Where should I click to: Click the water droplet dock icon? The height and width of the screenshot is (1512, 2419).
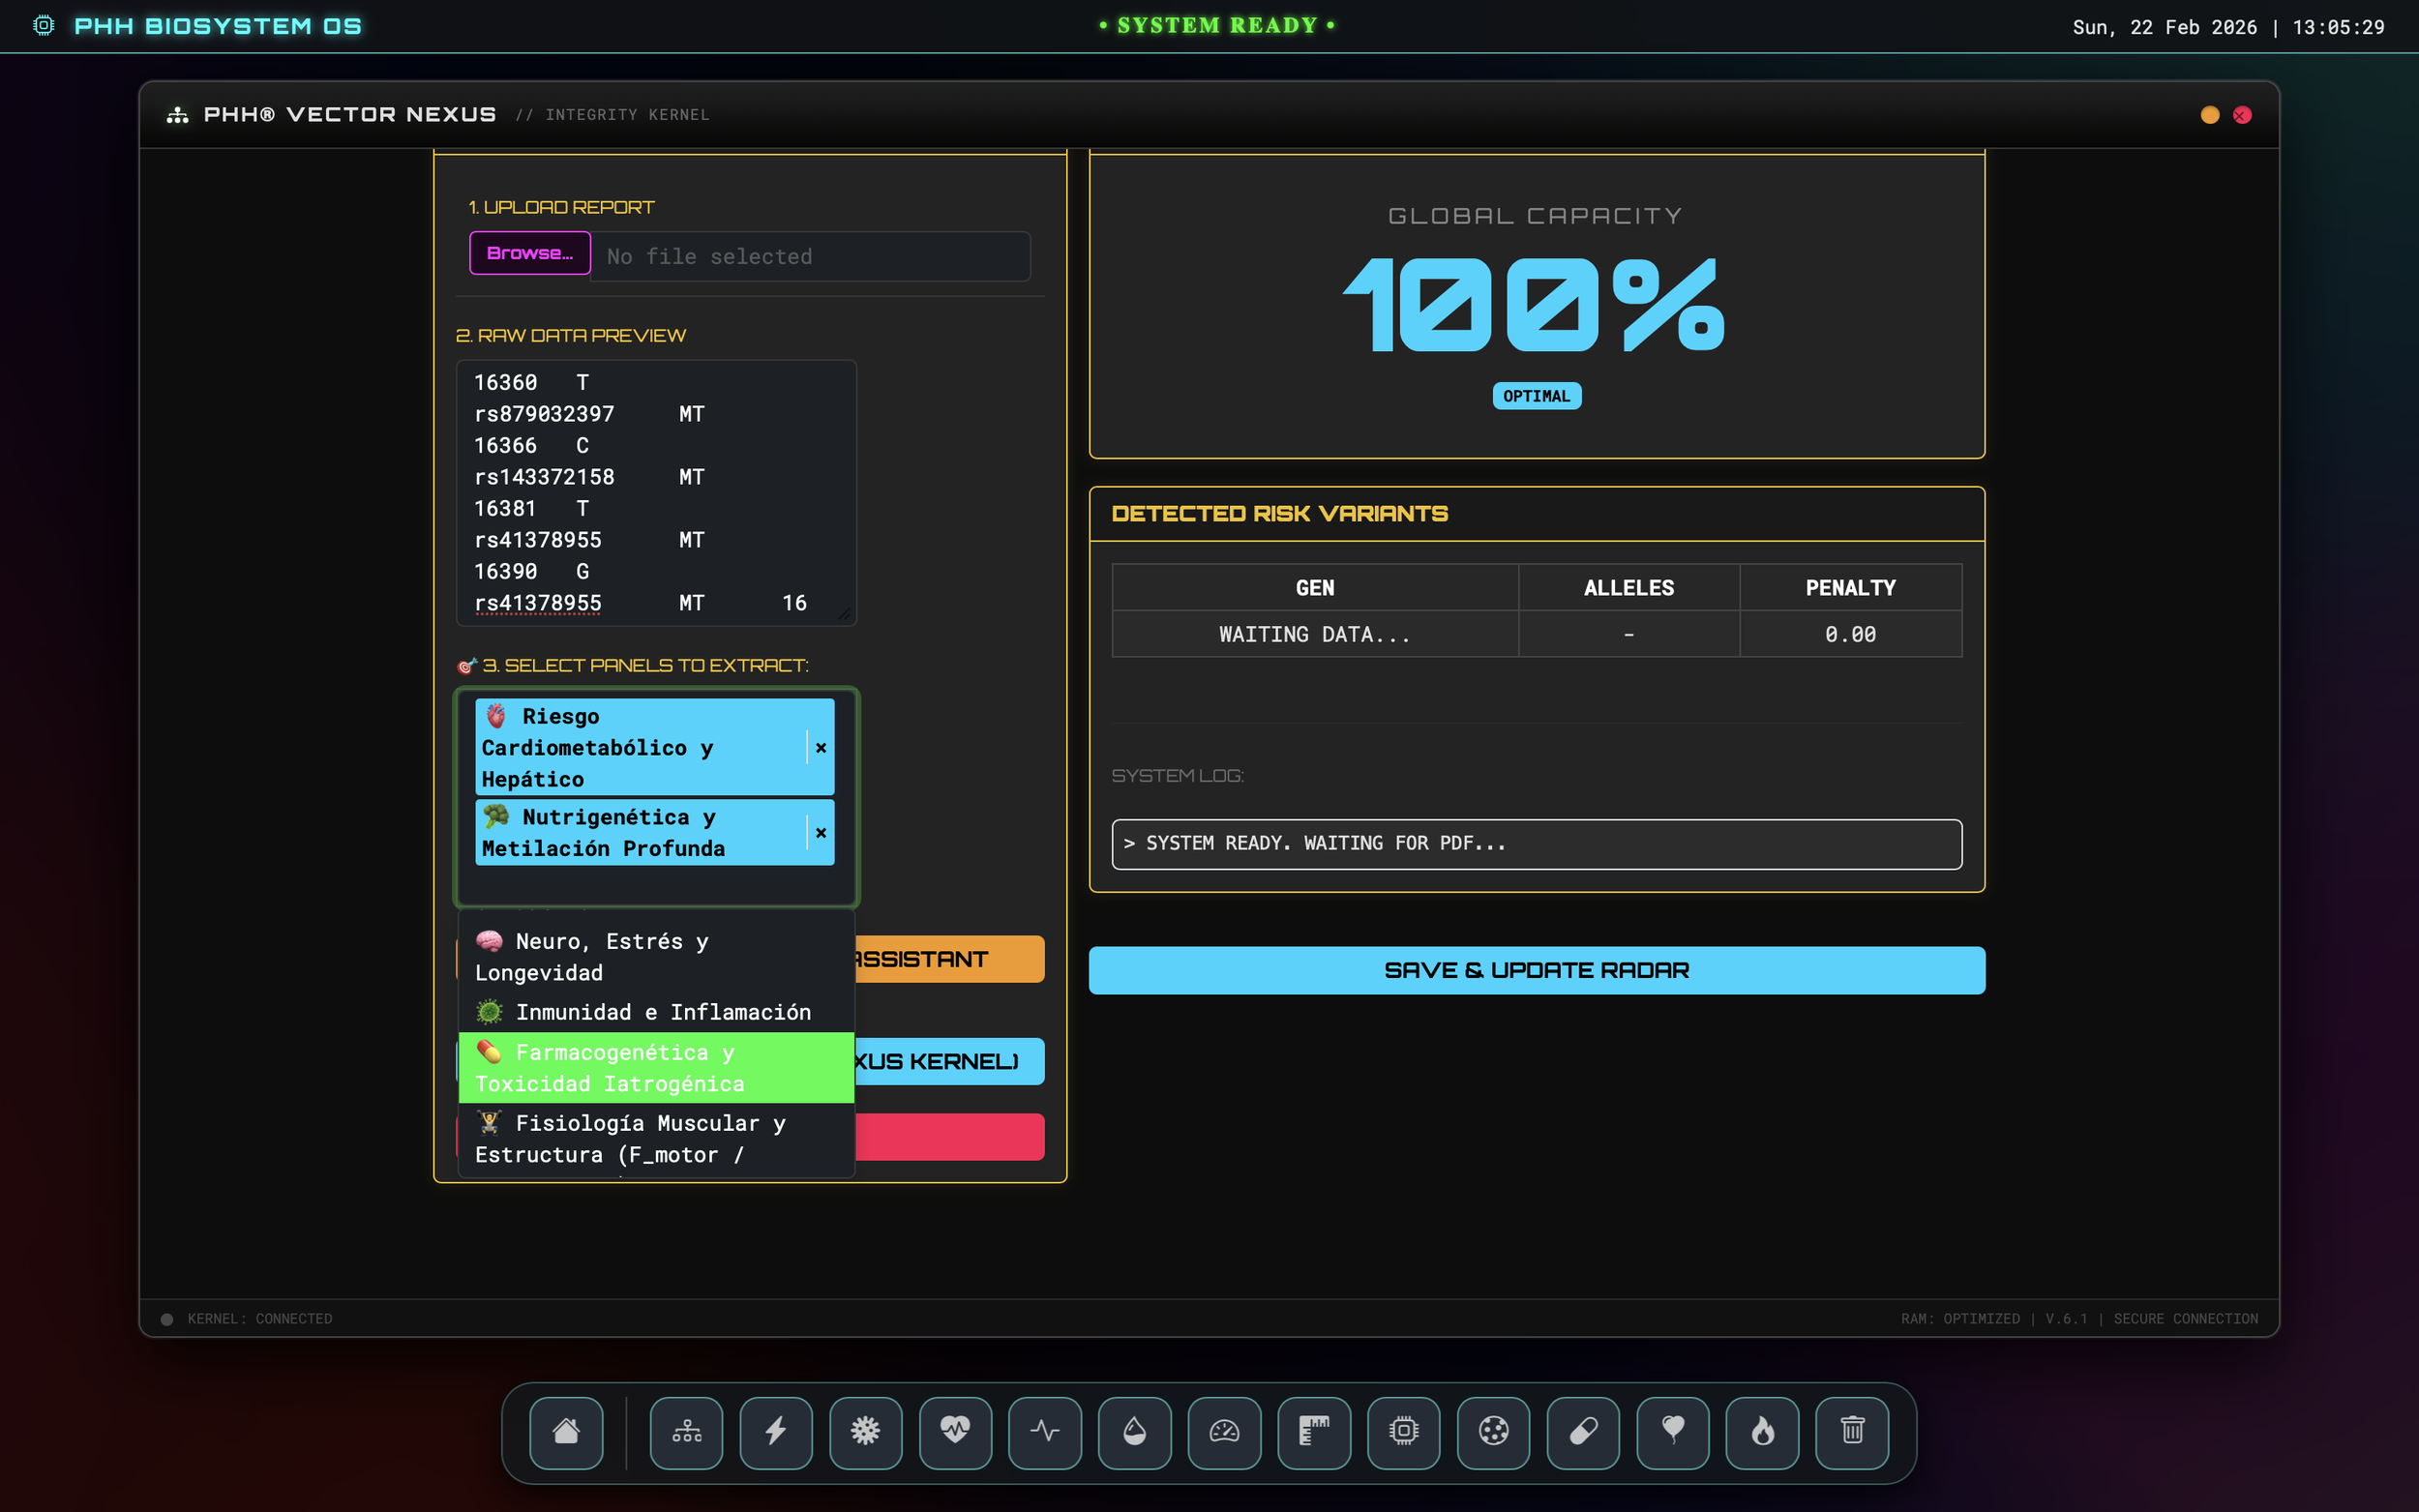(x=1134, y=1431)
